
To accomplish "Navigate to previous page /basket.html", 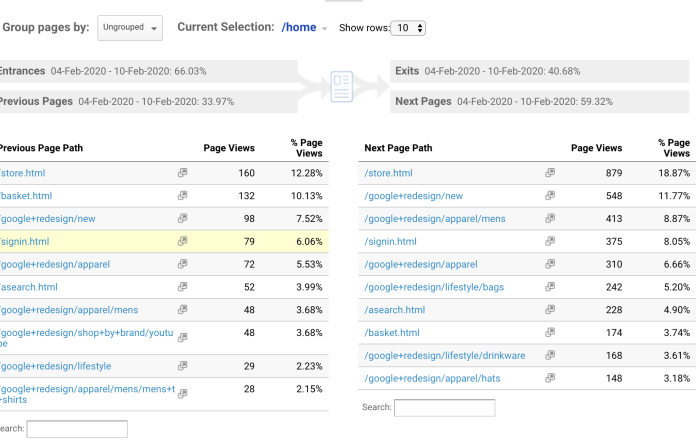I will (x=26, y=196).
